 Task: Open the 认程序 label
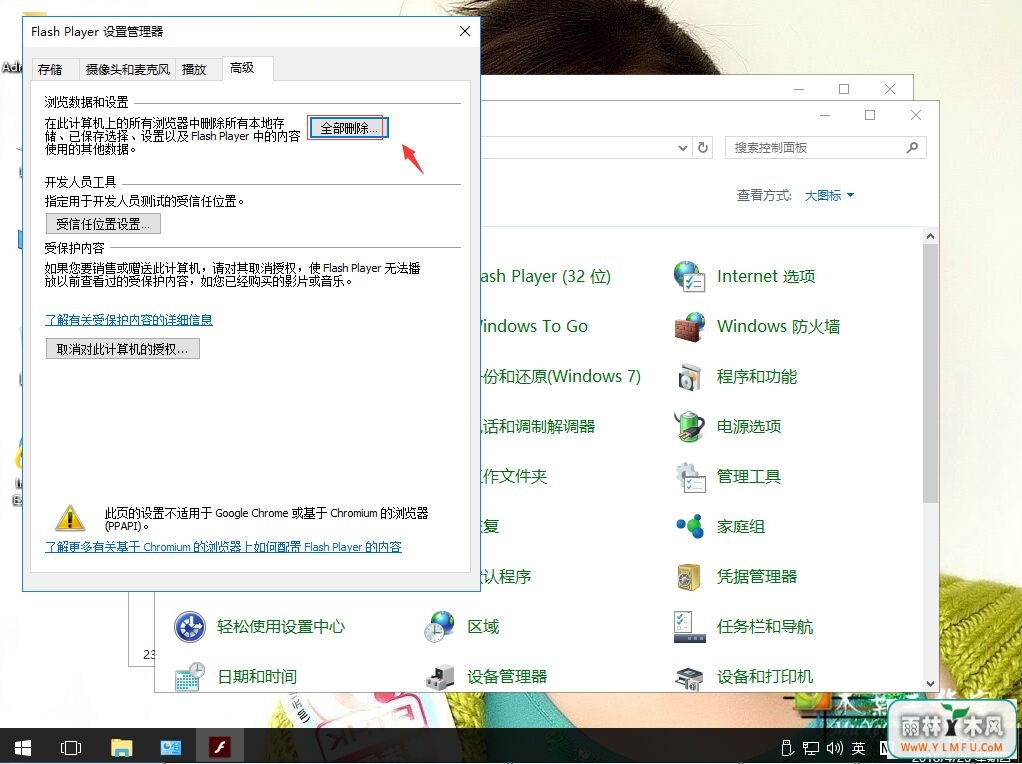tap(506, 576)
